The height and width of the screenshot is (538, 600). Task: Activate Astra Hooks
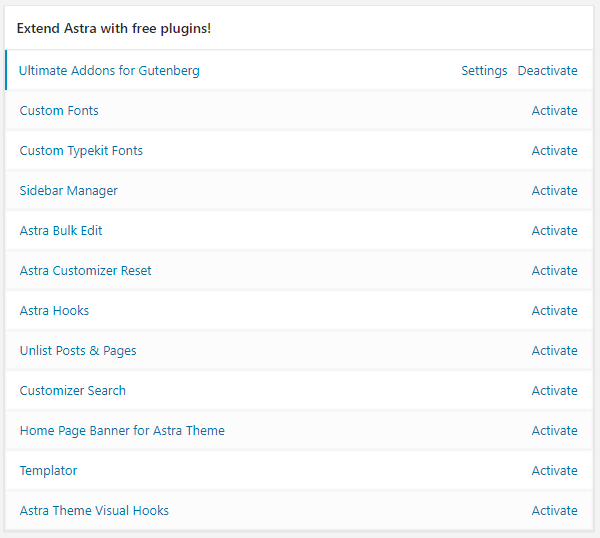pos(554,310)
